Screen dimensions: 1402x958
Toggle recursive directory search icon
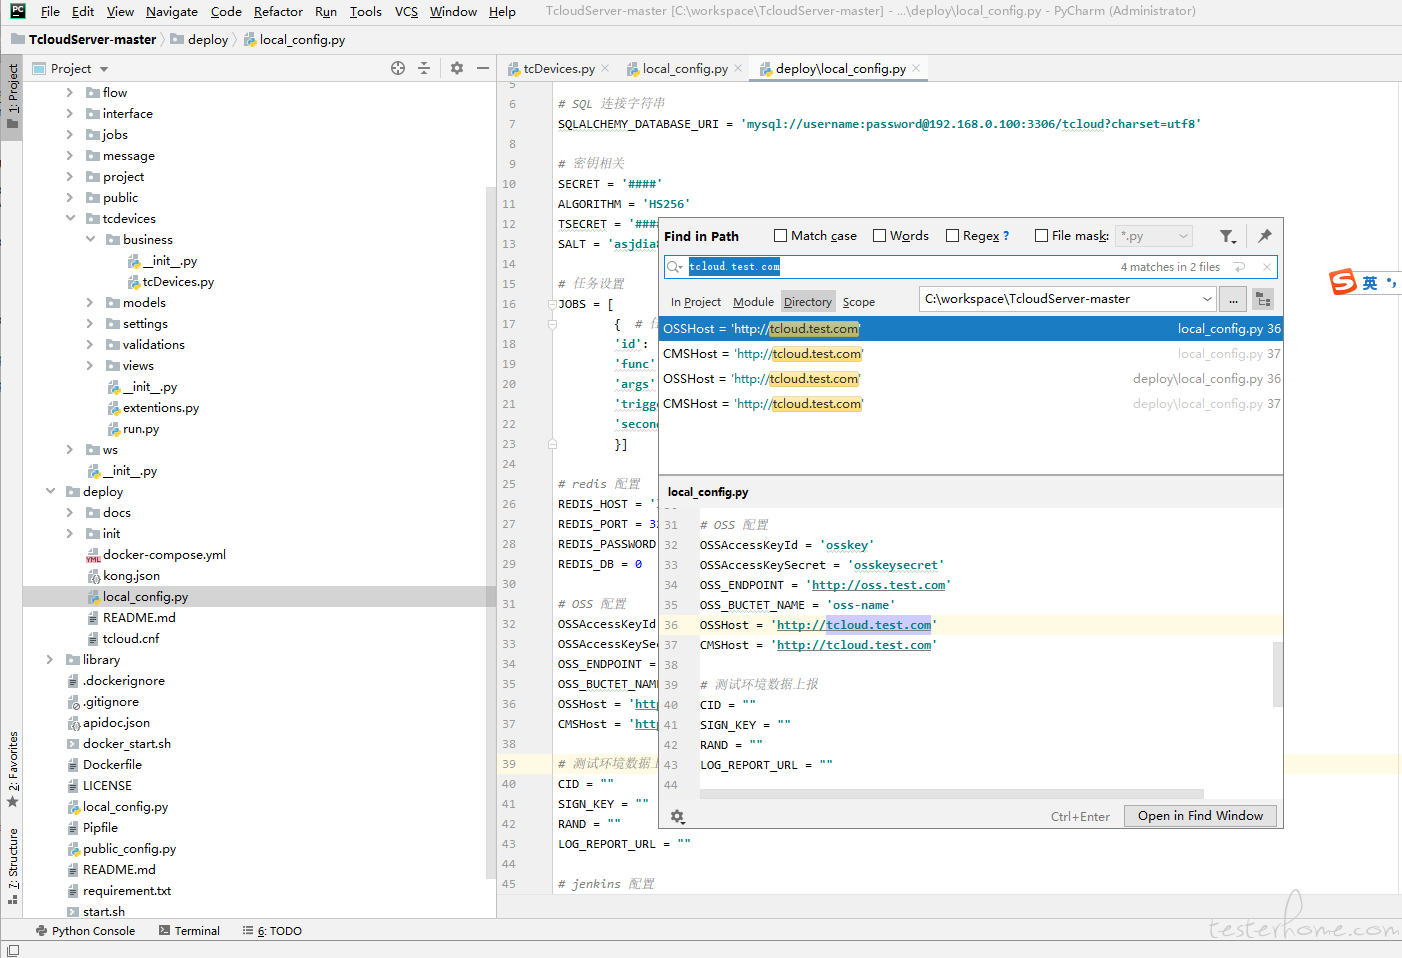[1263, 299]
